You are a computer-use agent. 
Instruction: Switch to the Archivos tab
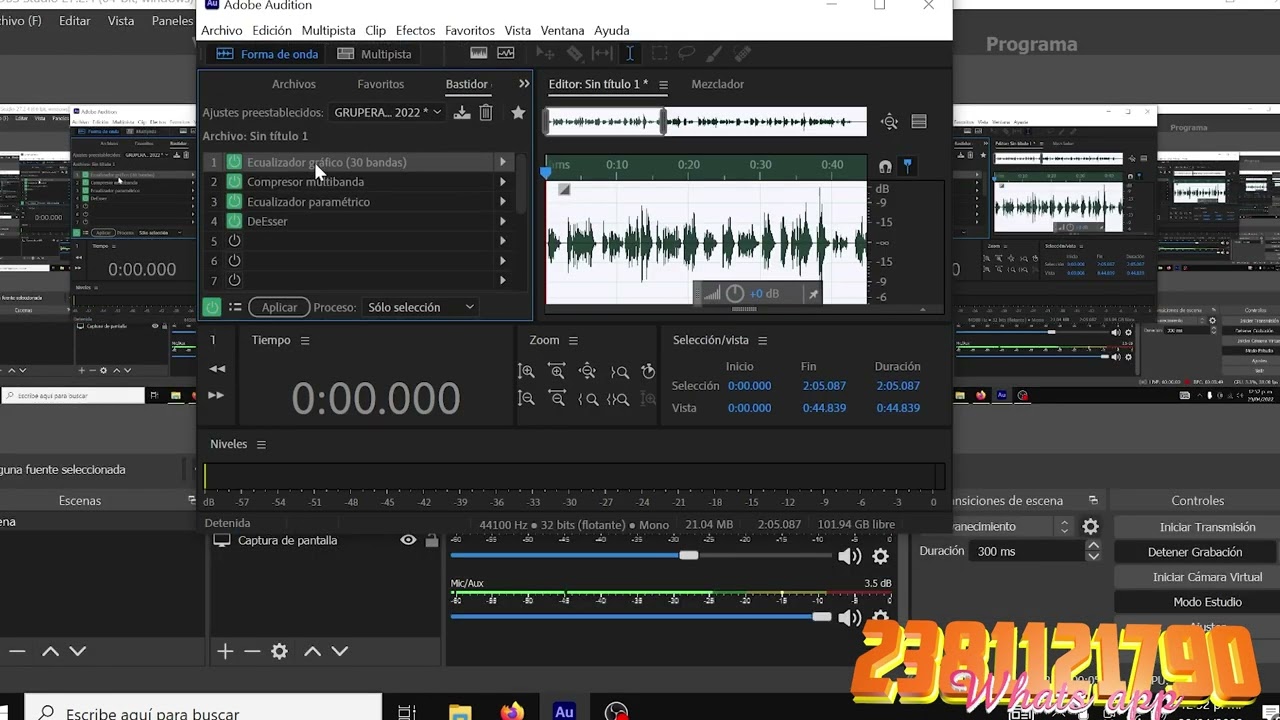pos(294,84)
